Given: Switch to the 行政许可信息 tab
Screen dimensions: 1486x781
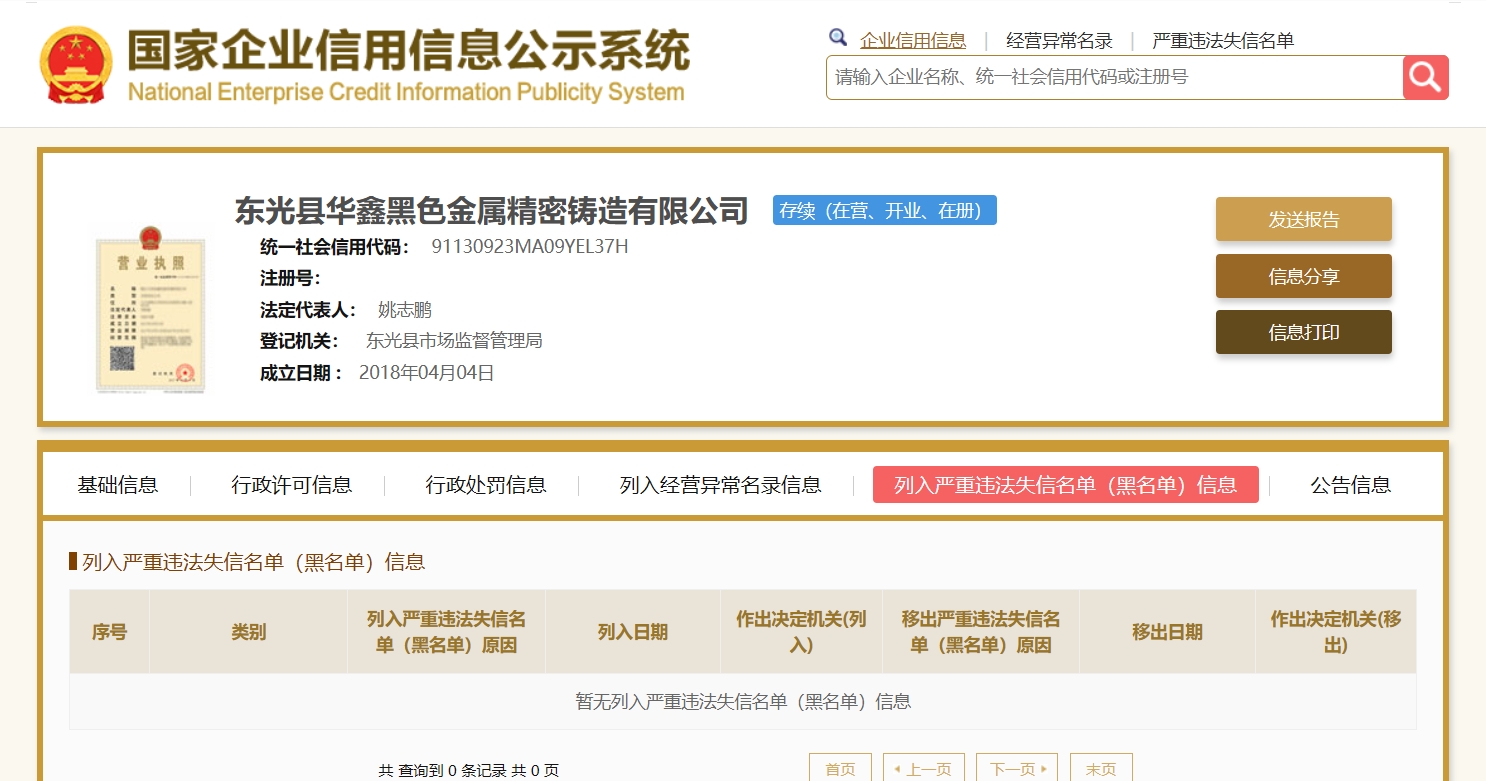Looking at the screenshot, I should (x=292, y=485).
